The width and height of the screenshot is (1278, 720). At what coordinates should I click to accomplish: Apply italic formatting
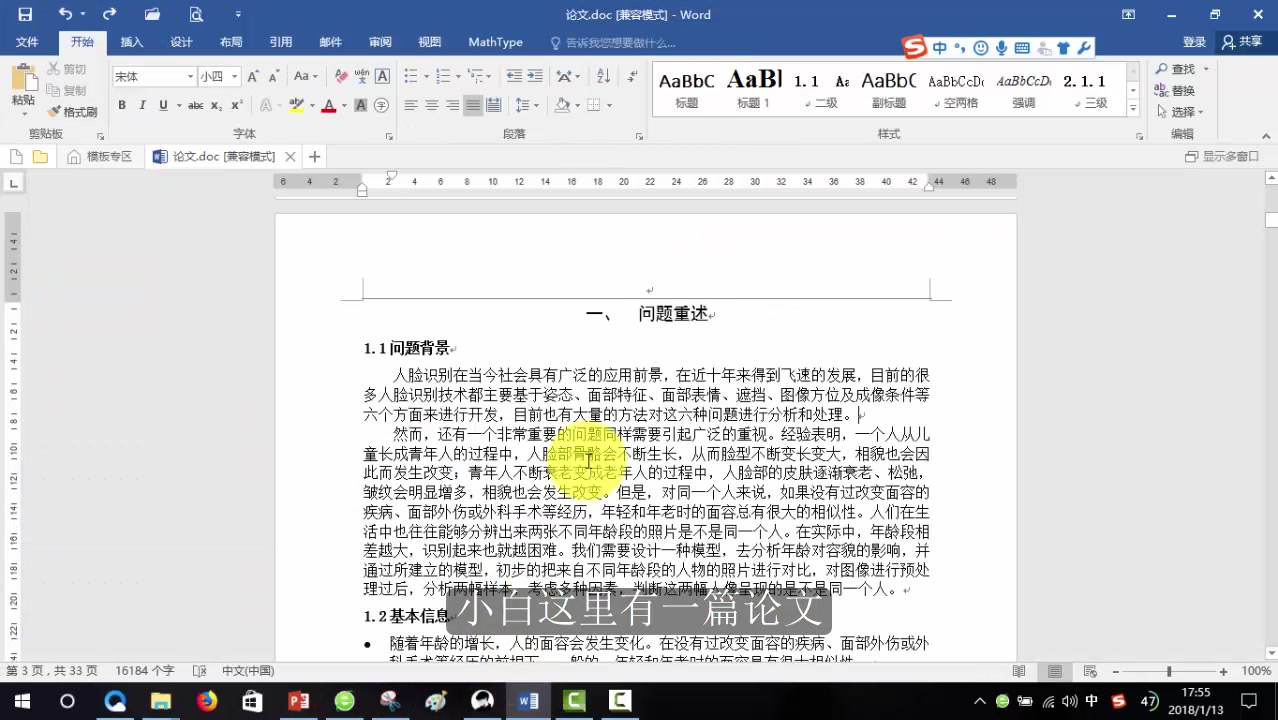pos(142,104)
